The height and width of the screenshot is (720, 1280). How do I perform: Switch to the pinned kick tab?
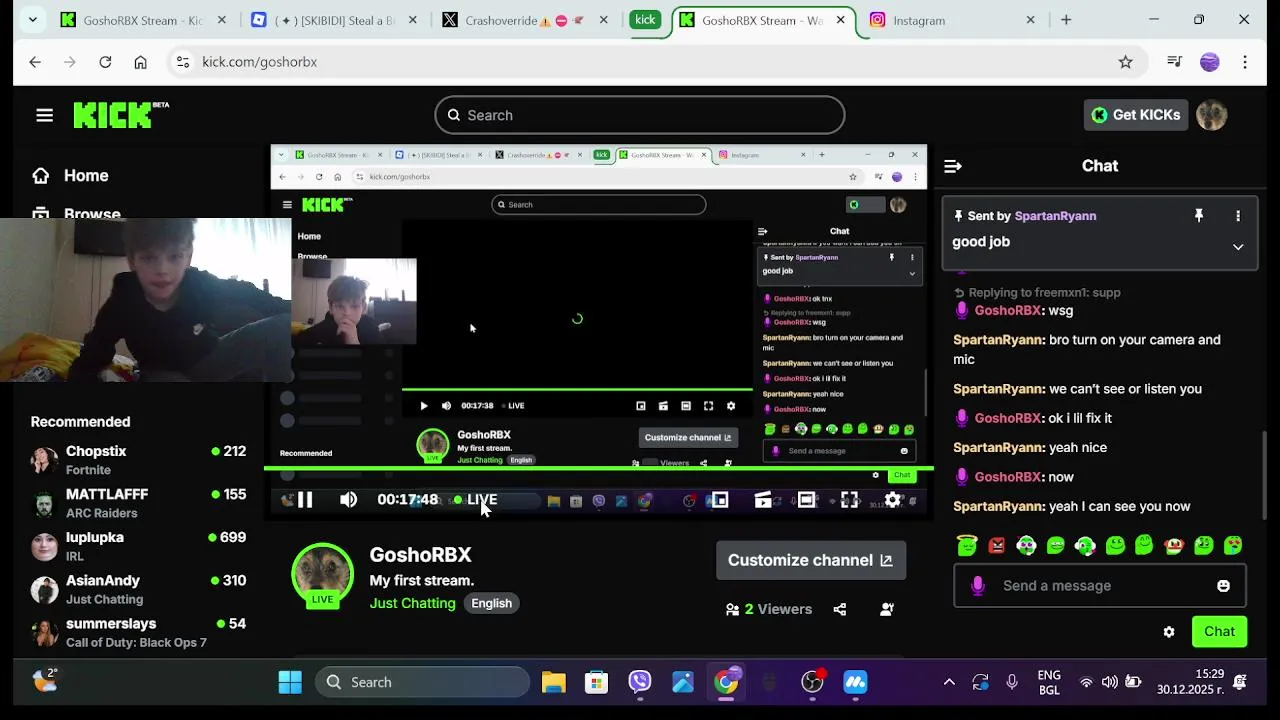pos(645,20)
